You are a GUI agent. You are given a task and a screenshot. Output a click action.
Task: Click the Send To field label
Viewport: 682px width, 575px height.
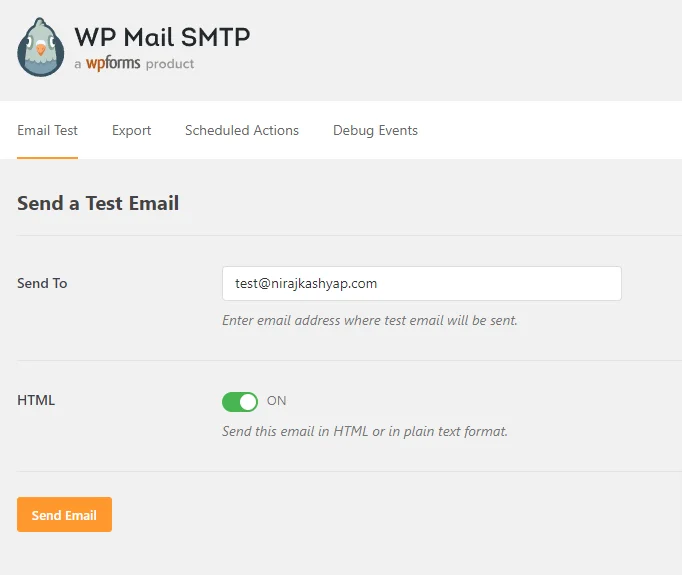(42, 283)
